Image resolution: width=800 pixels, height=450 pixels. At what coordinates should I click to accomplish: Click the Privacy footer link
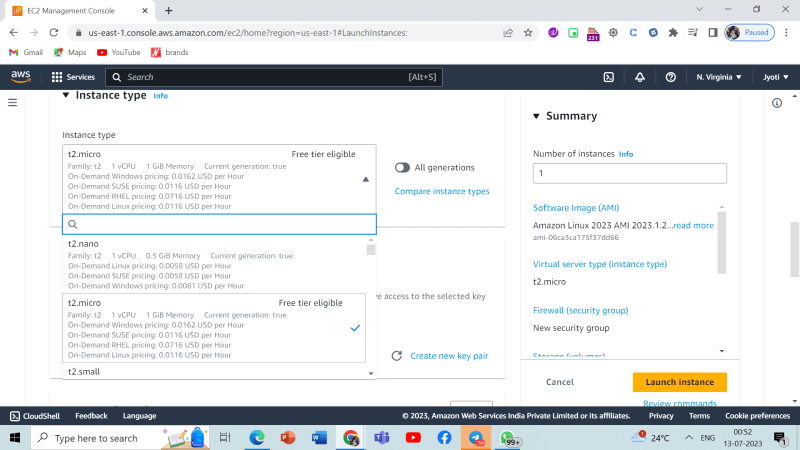[x=661, y=416]
